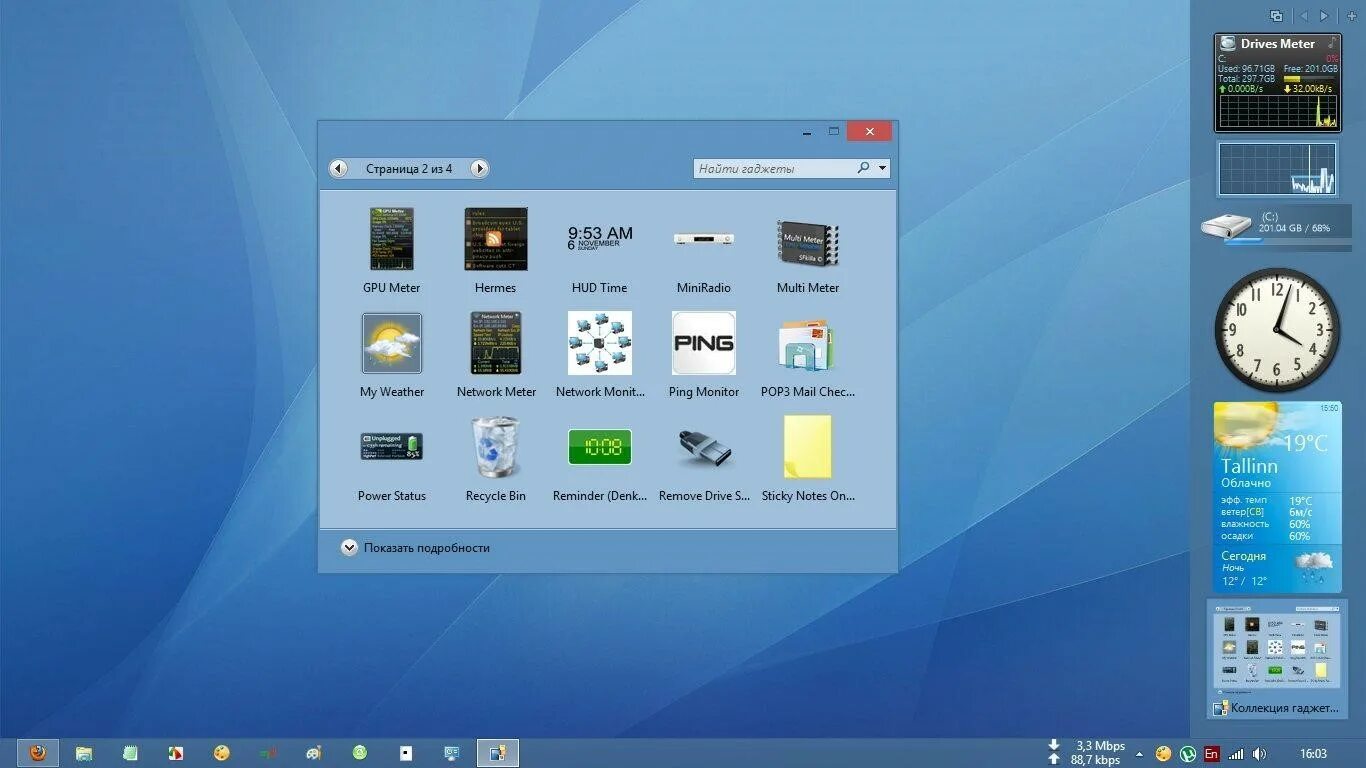Select the Network Meter gadget icon
The width and height of the screenshot is (1366, 768).
point(496,343)
